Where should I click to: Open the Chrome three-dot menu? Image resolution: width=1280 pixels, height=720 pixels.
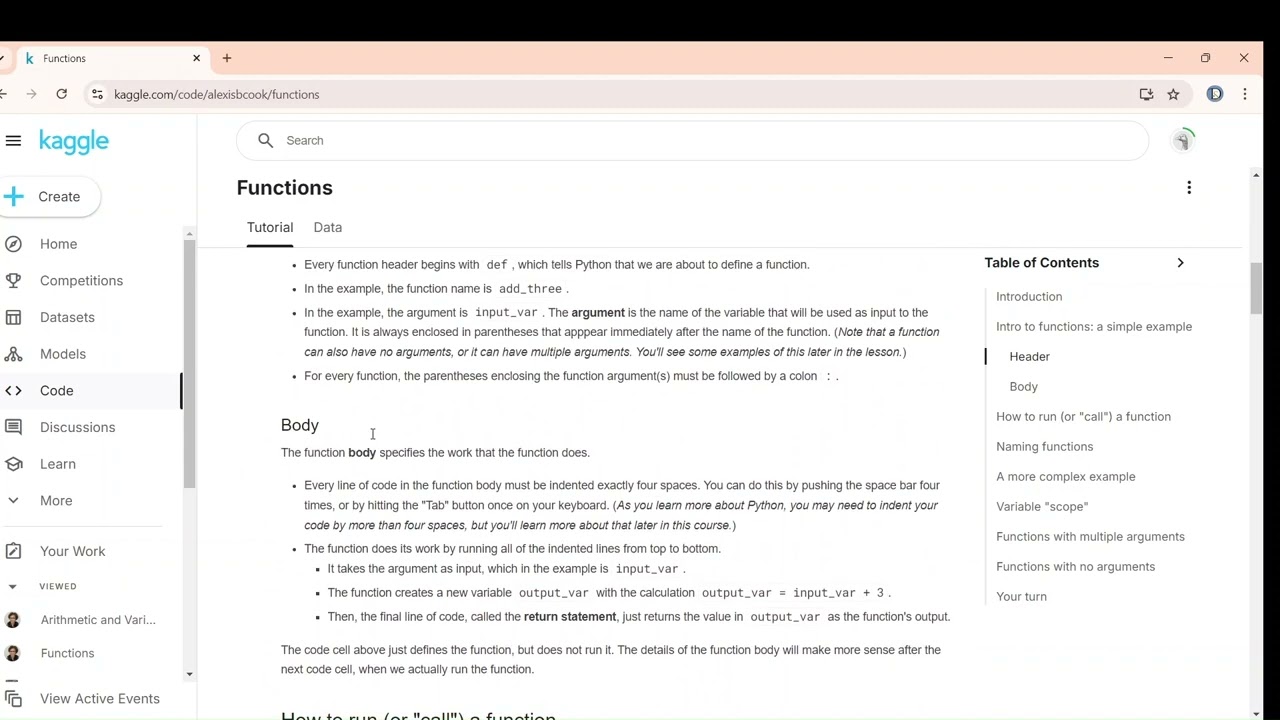pos(1245,94)
